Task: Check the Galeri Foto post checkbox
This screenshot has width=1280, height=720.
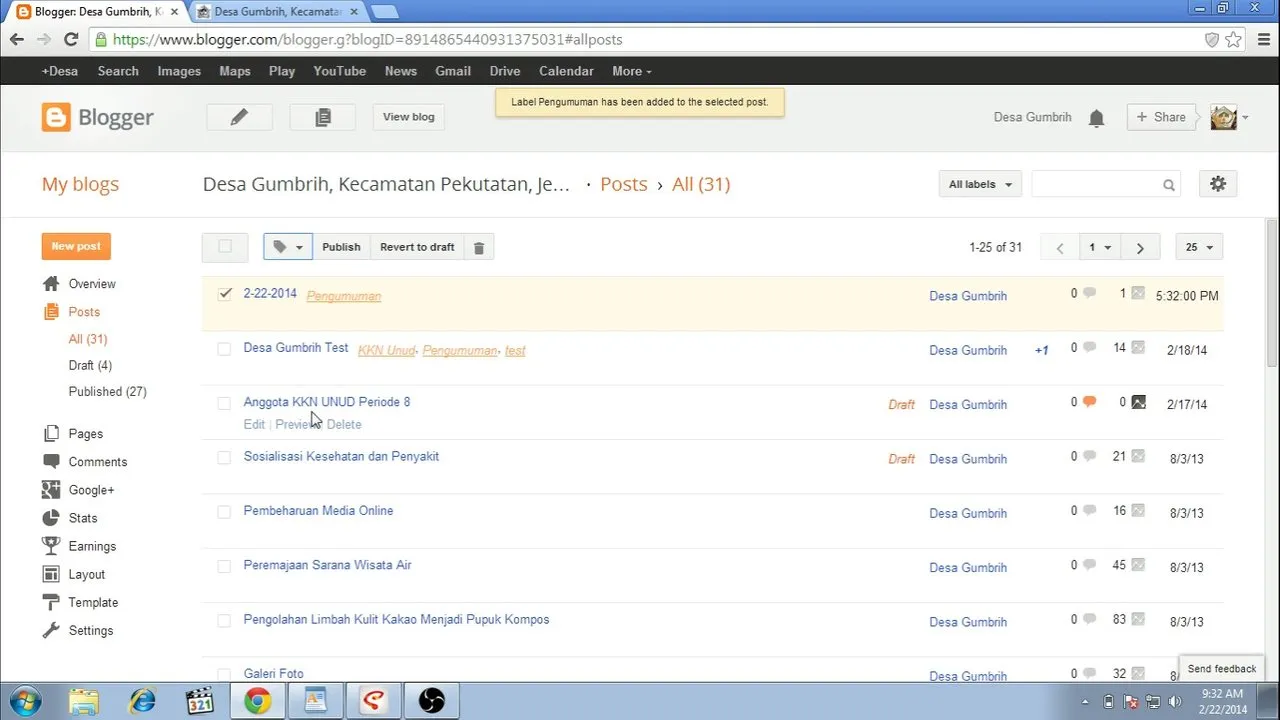Action: click(x=224, y=674)
